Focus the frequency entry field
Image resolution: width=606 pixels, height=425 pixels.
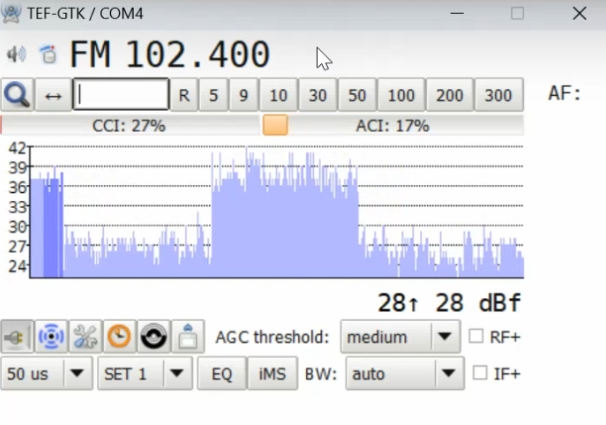coord(121,94)
